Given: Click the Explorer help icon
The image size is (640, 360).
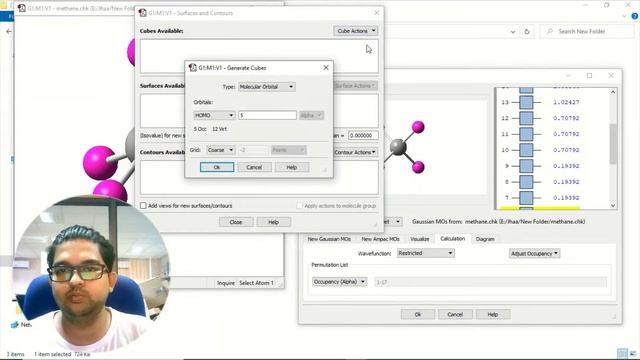Looking at the screenshot, I should tap(635, 16).
